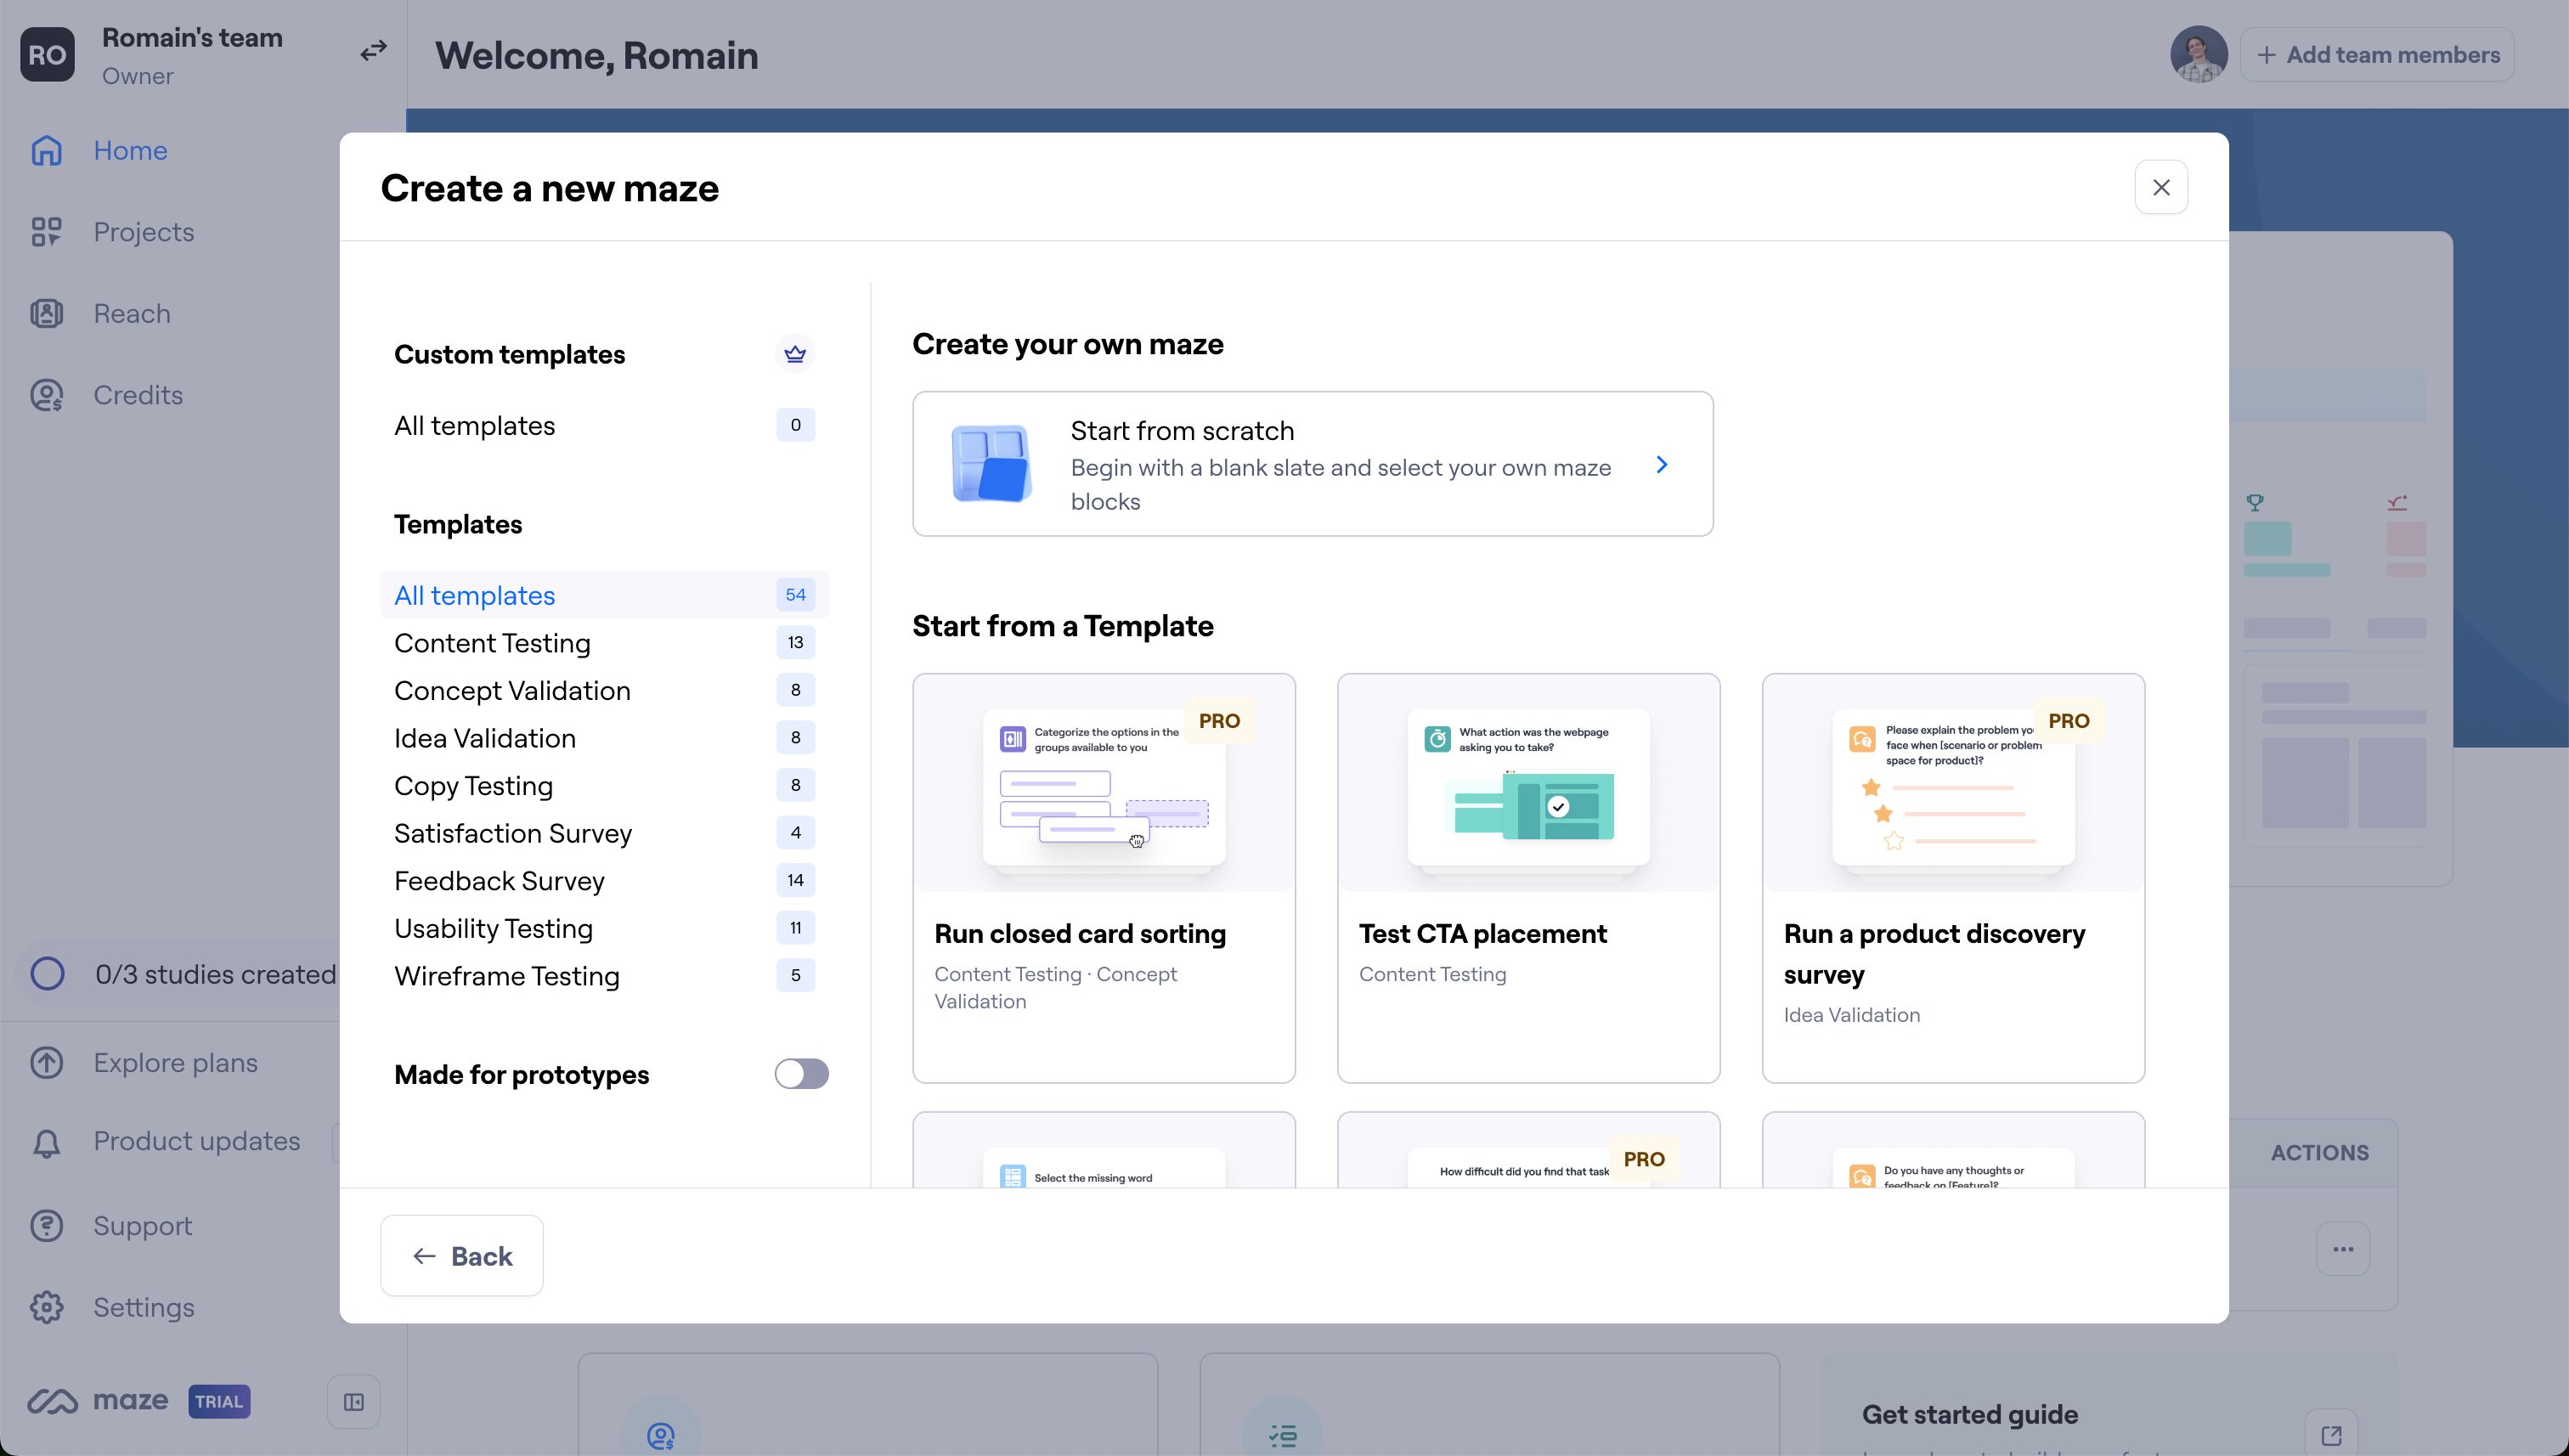2569x1456 pixels.
Task: Go back with the Back button
Action: 462,1256
